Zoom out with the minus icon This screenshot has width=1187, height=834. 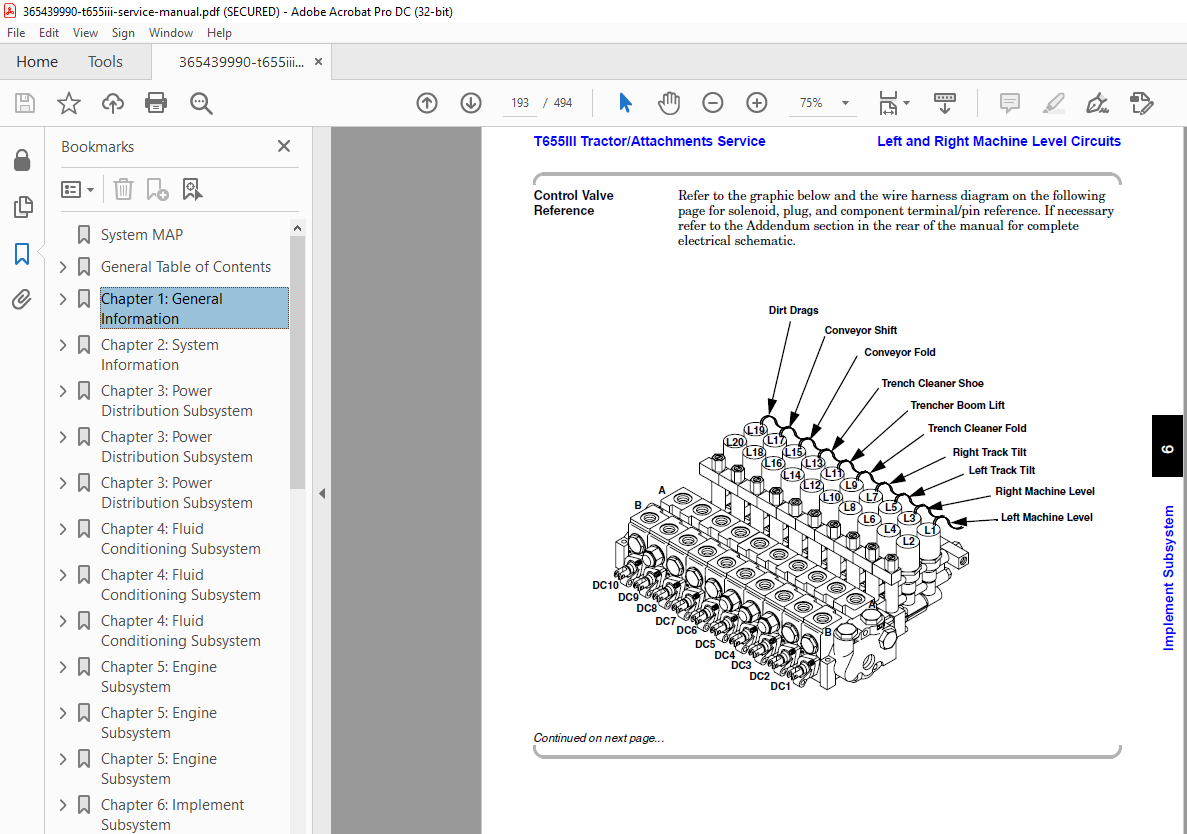tap(712, 103)
